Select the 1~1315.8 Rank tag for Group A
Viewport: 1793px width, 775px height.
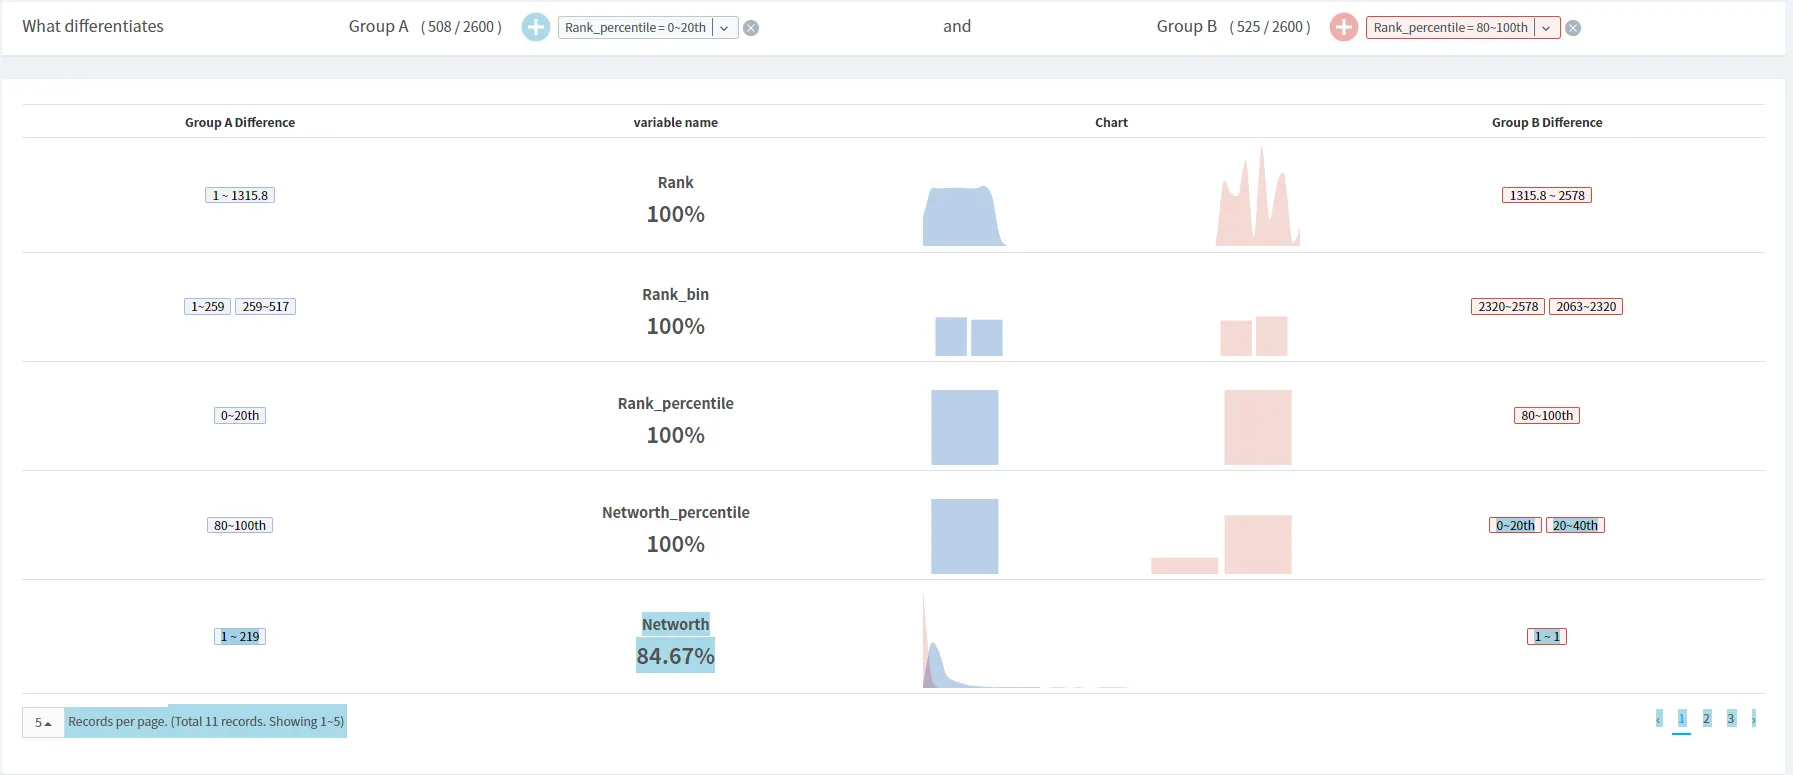(x=240, y=195)
